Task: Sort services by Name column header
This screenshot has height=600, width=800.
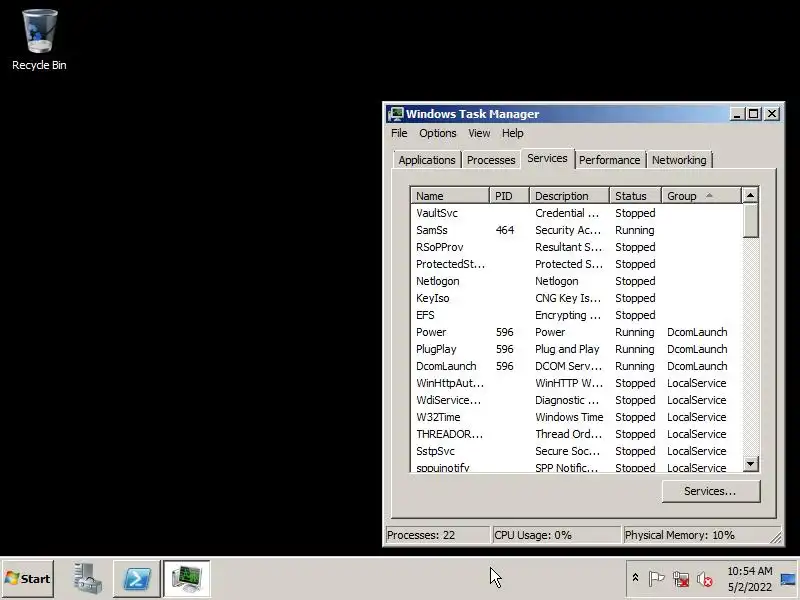Action: pyautogui.click(x=450, y=196)
